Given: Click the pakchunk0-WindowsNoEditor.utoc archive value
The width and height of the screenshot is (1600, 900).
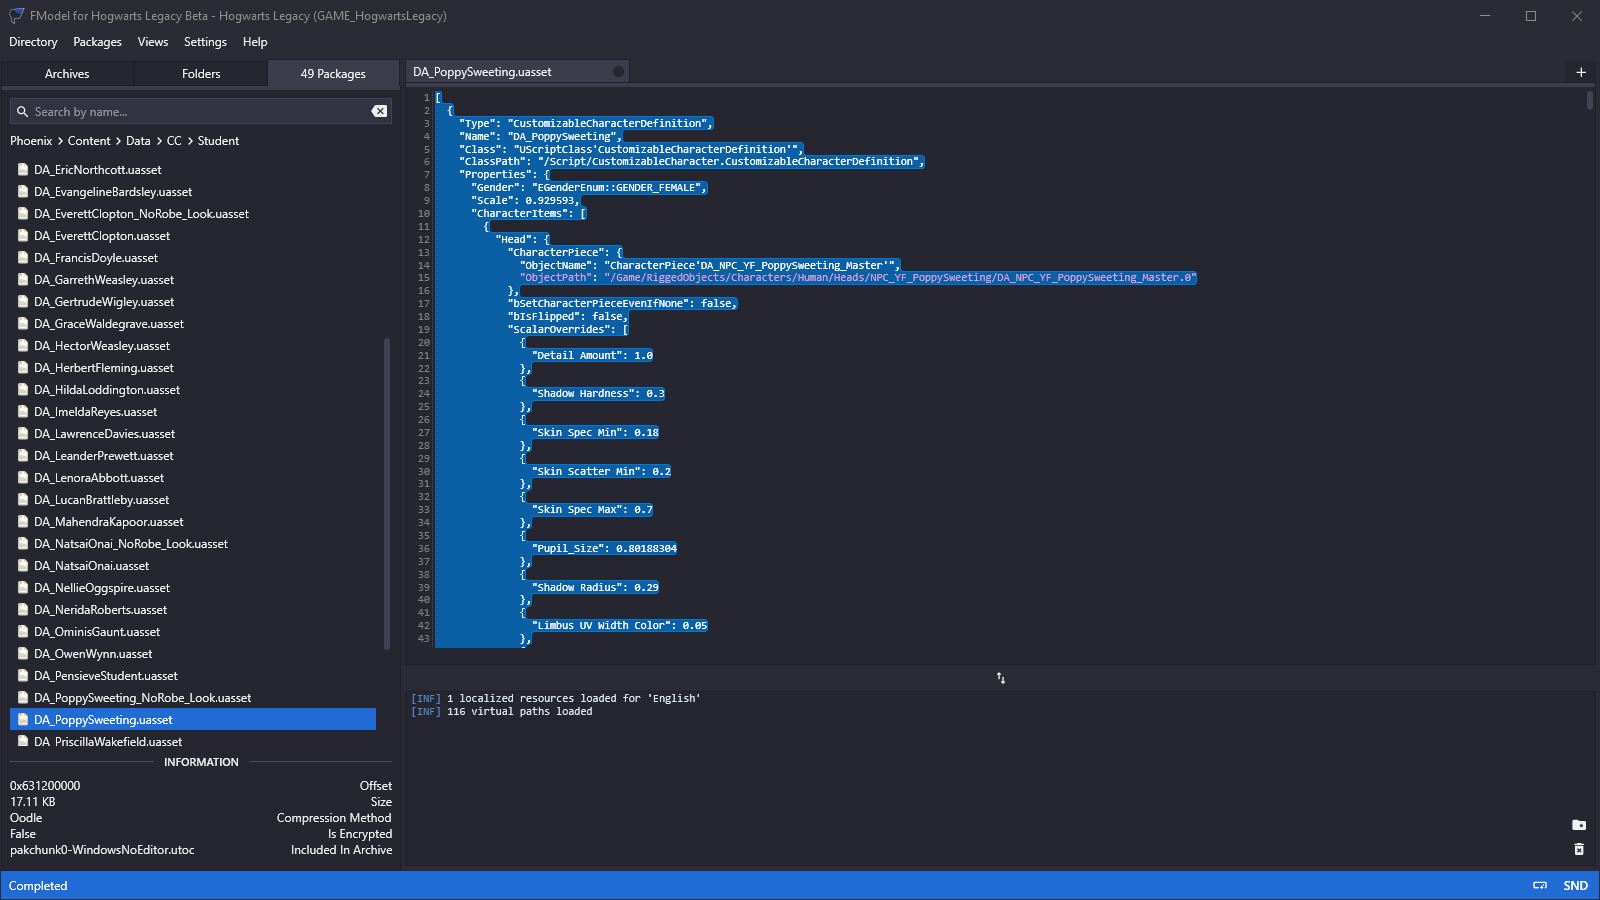Looking at the screenshot, I should pos(102,850).
